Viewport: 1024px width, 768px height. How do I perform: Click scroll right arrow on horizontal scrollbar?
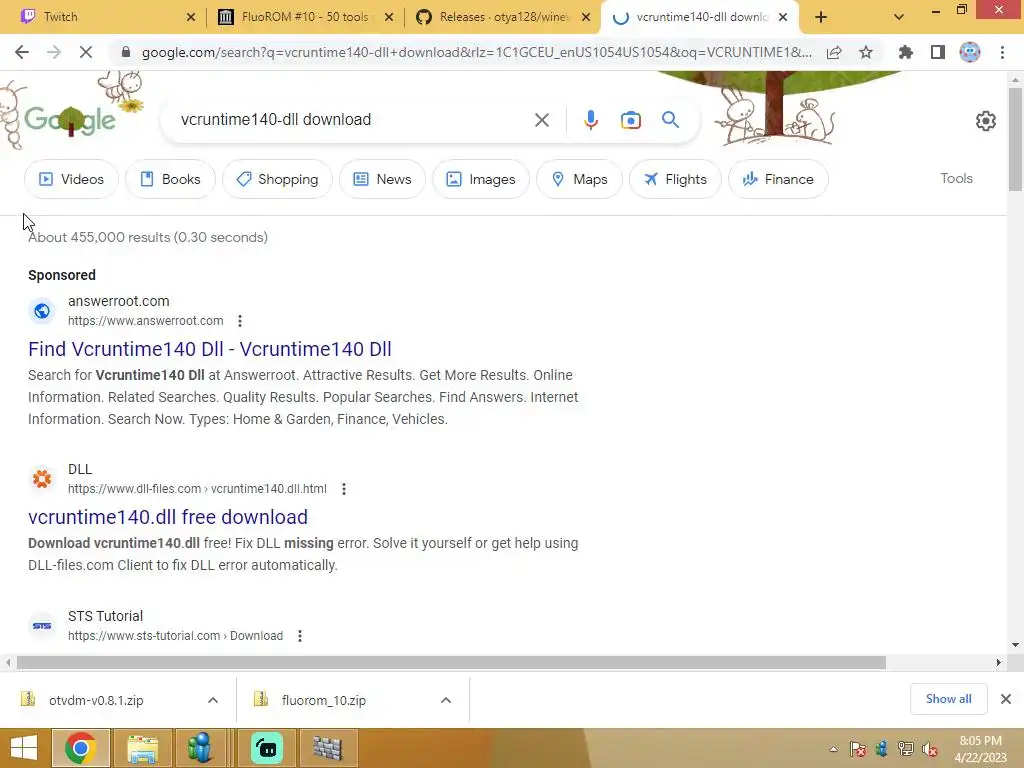(x=998, y=662)
